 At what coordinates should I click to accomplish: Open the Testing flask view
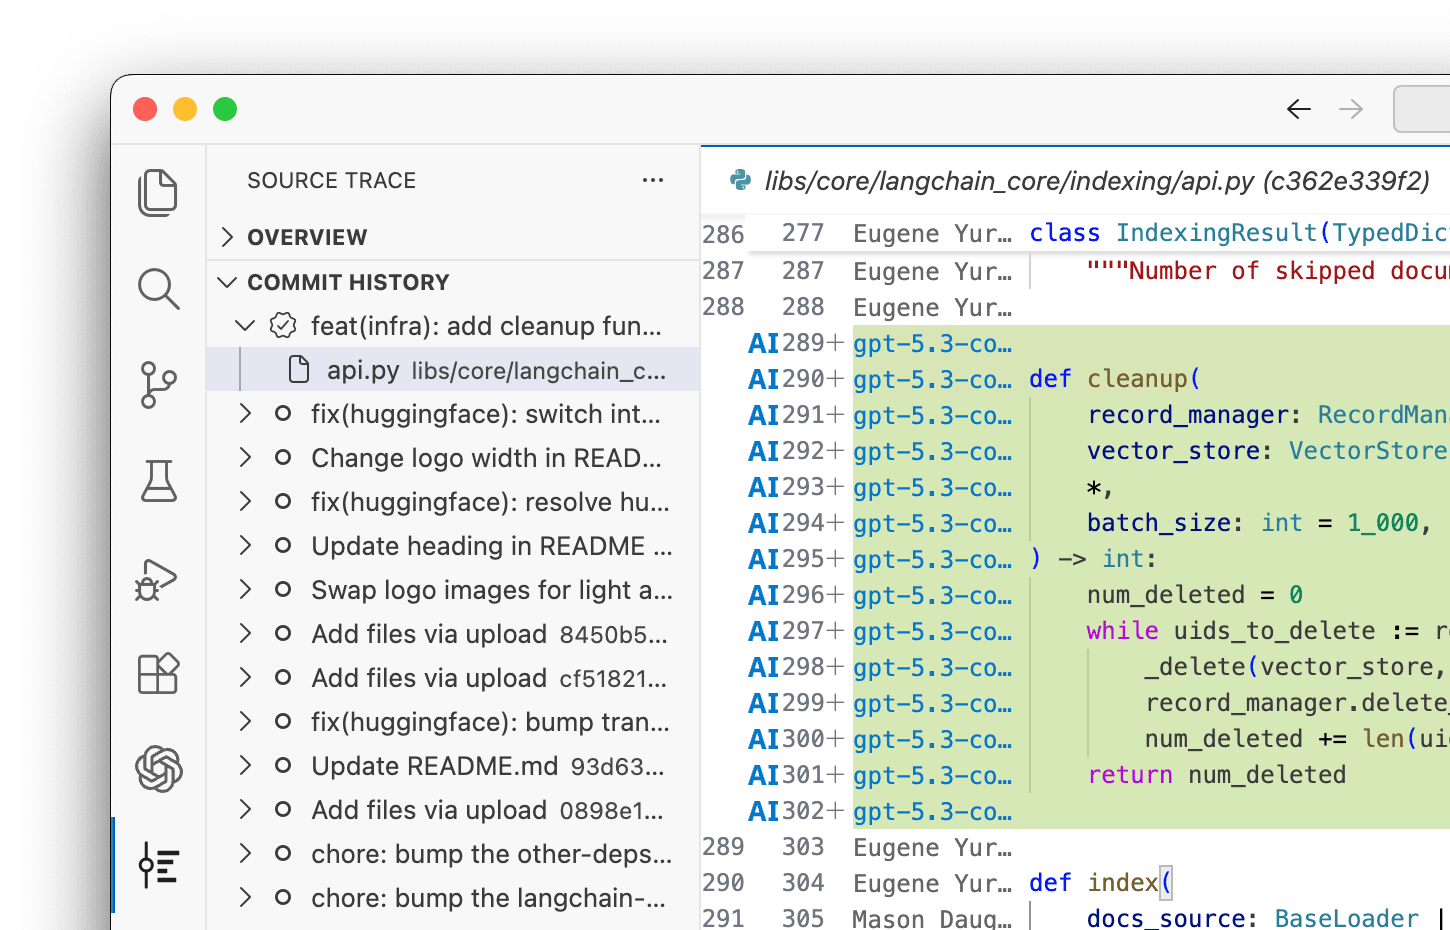pos(159,481)
